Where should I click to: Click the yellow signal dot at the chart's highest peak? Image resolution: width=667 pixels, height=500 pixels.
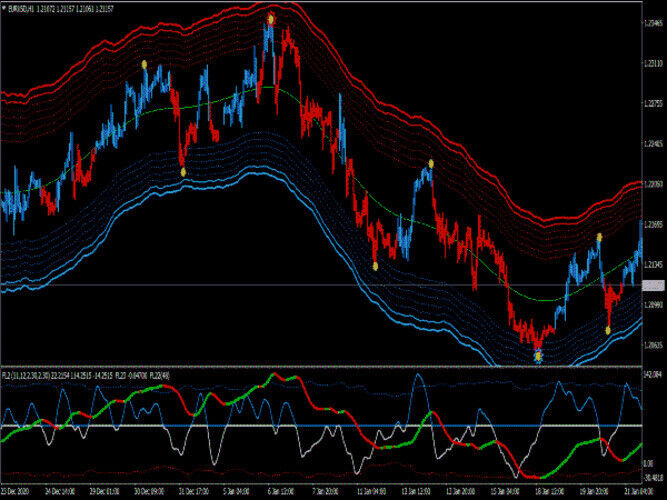pos(271,17)
